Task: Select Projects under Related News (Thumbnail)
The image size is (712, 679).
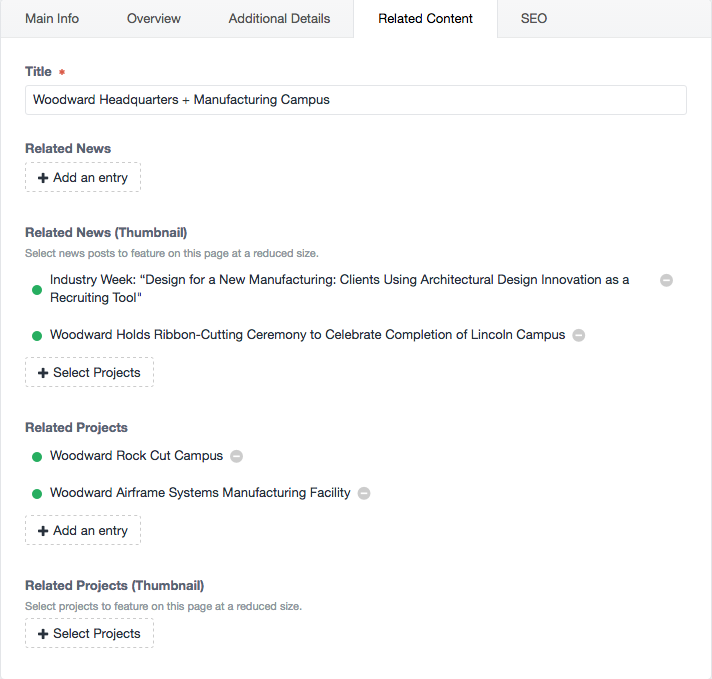Action: [89, 372]
